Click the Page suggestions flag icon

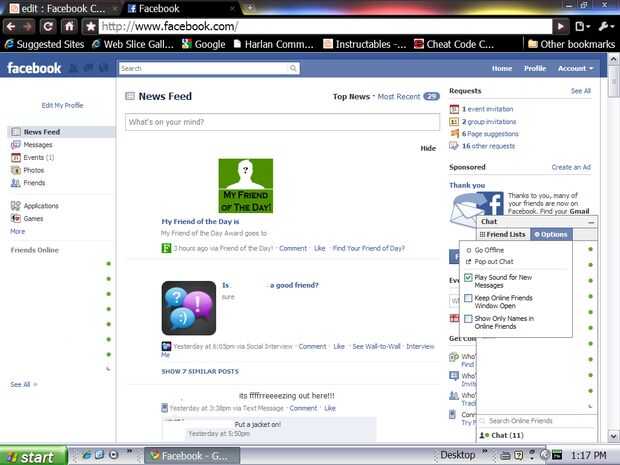[x=454, y=134]
